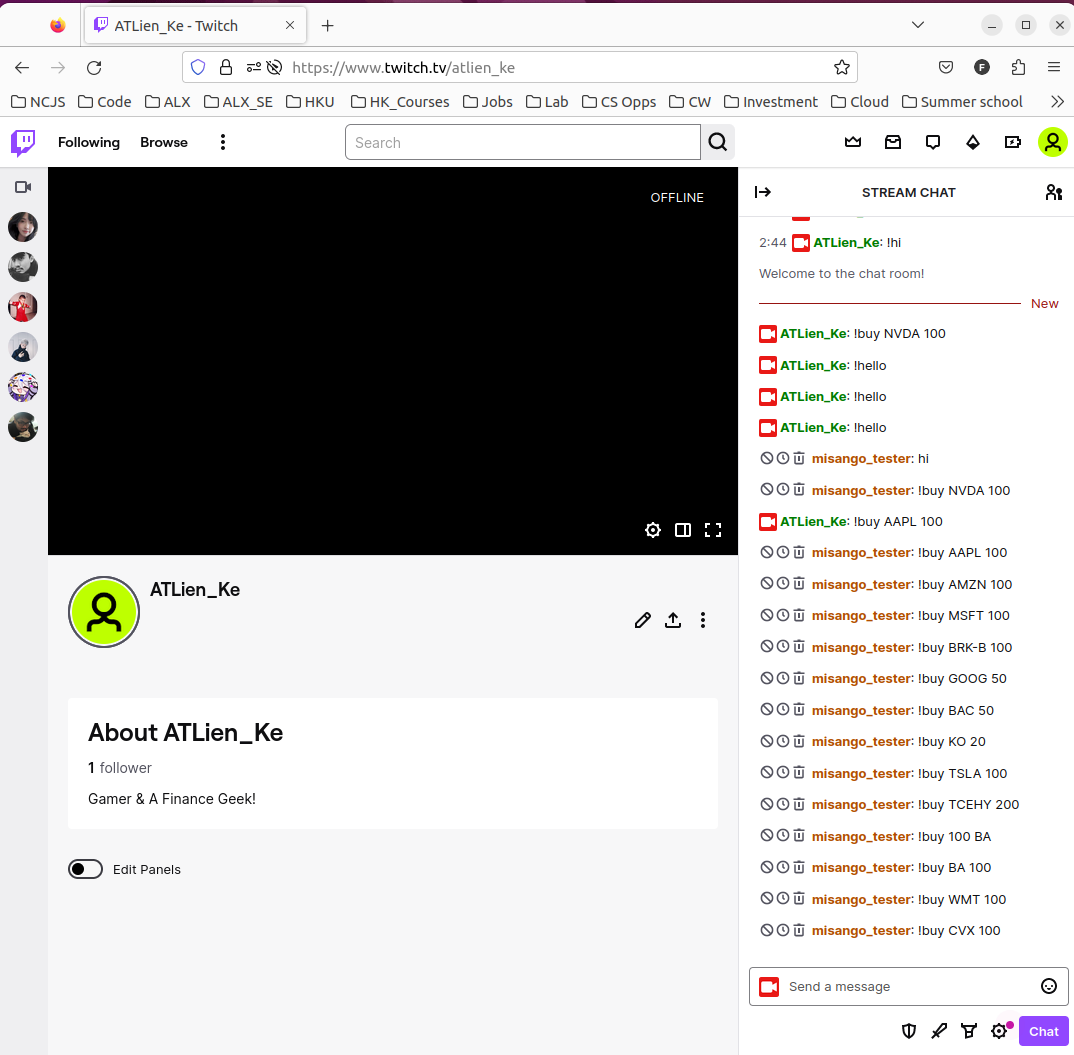Click the channel's green profile avatar
This screenshot has width=1074, height=1055.
tap(104, 612)
